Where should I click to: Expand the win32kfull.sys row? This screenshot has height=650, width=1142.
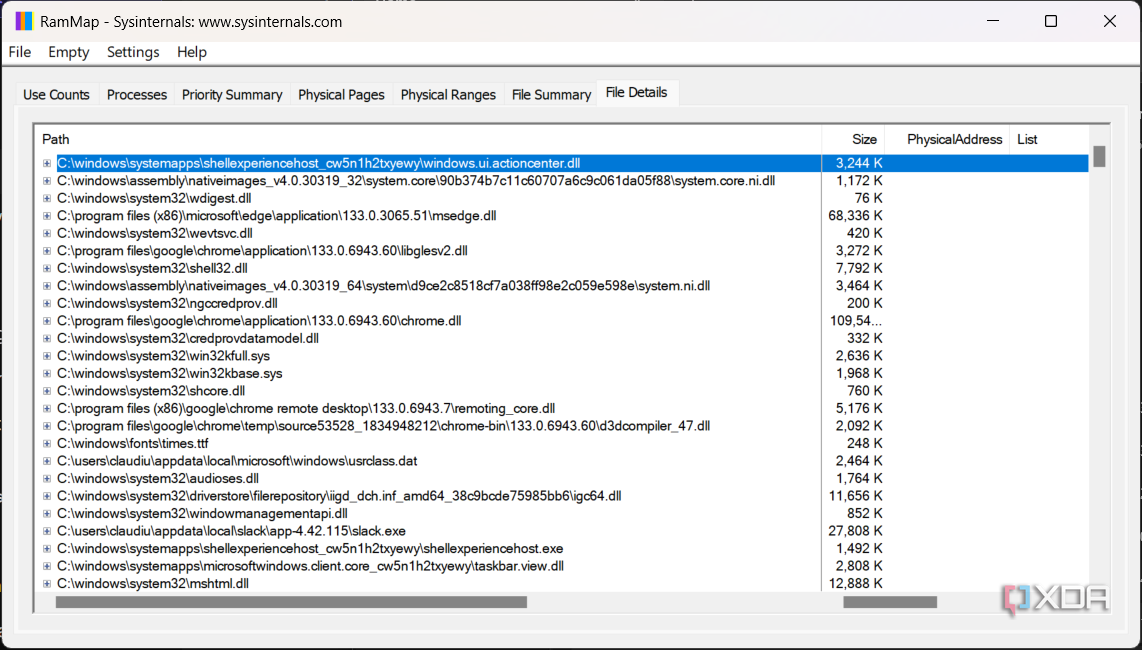point(47,356)
